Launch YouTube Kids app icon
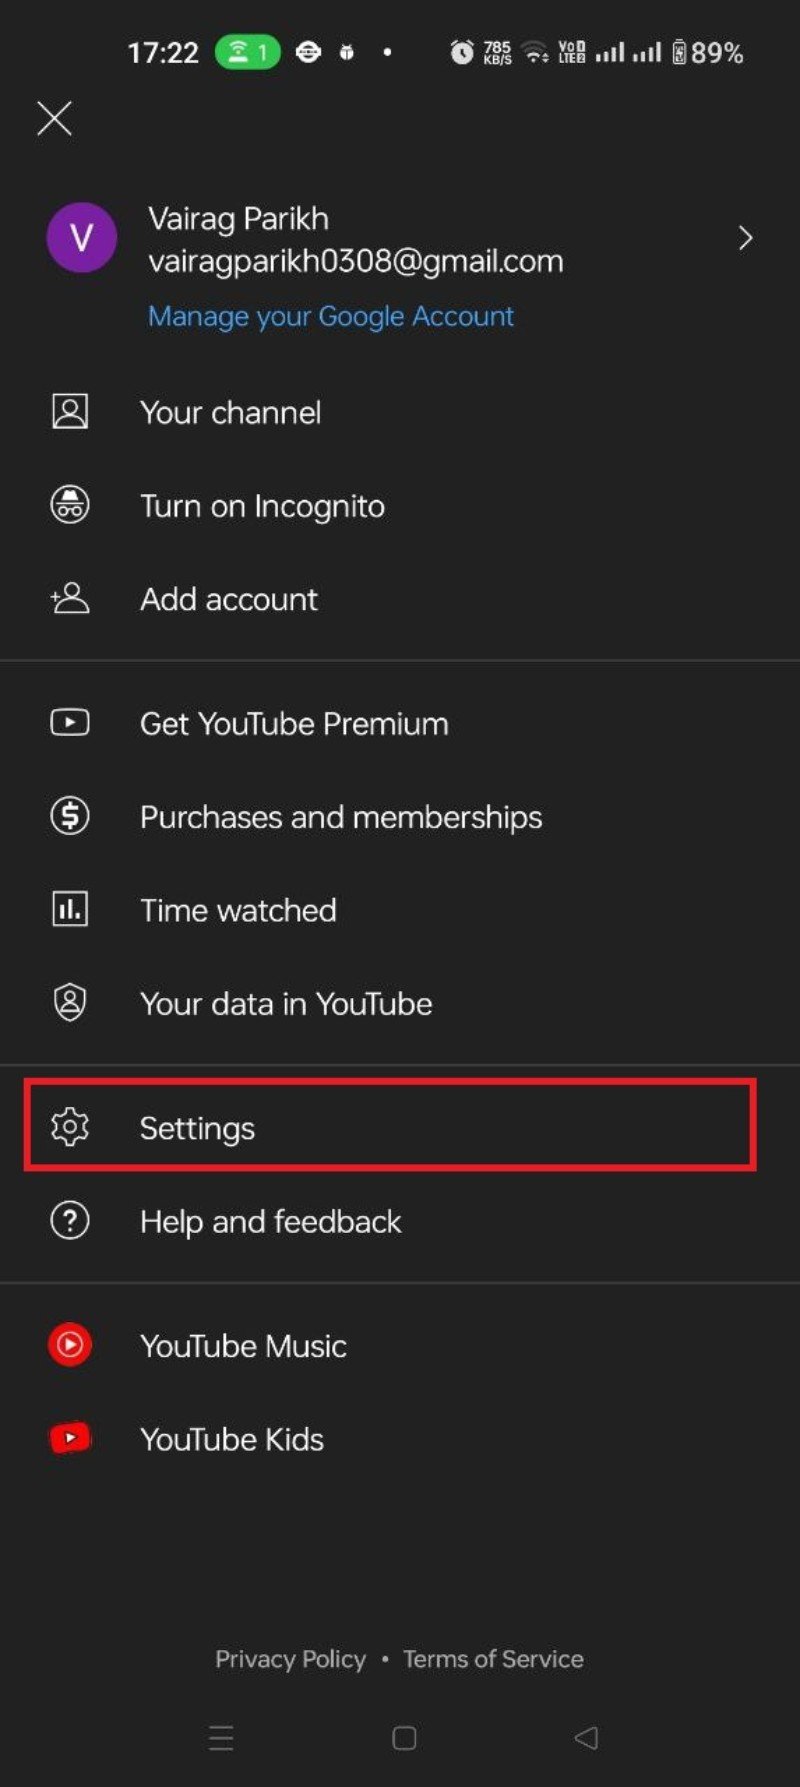Viewport: 800px width, 1787px height. pyautogui.click(x=70, y=1439)
